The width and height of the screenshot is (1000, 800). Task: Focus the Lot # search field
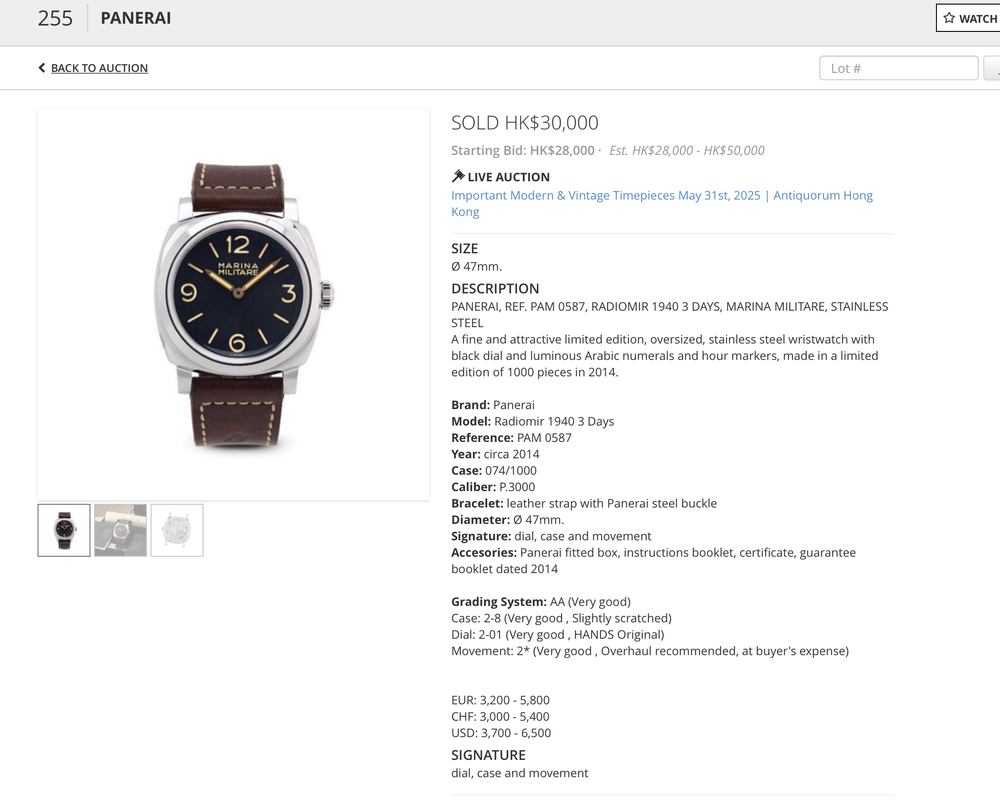click(899, 68)
